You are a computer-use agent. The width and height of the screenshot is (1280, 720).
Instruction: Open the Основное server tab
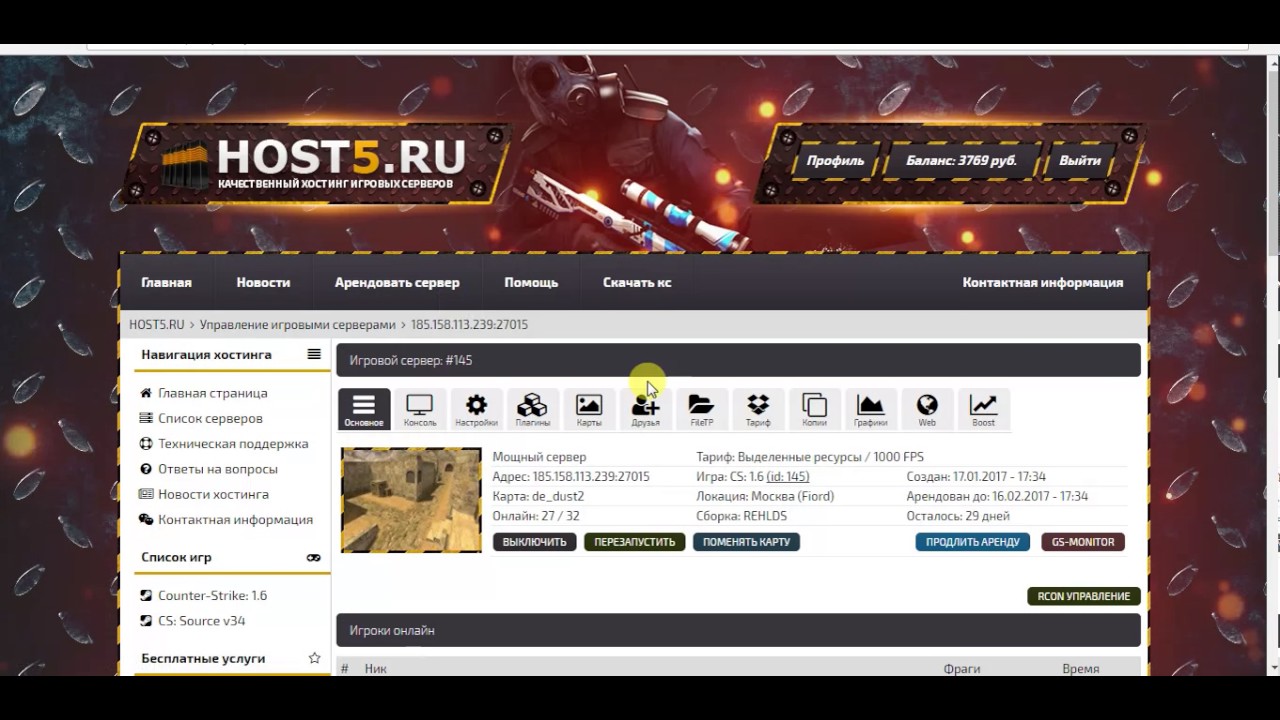(x=364, y=410)
